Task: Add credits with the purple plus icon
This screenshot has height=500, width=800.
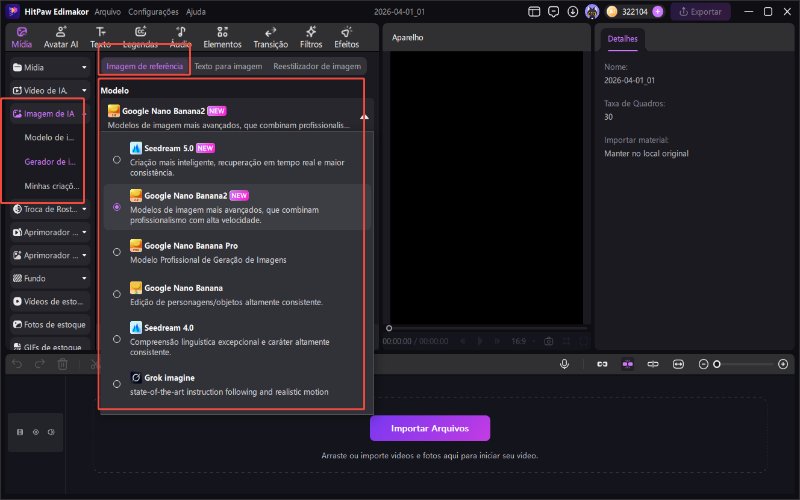Action: click(658, 12)
